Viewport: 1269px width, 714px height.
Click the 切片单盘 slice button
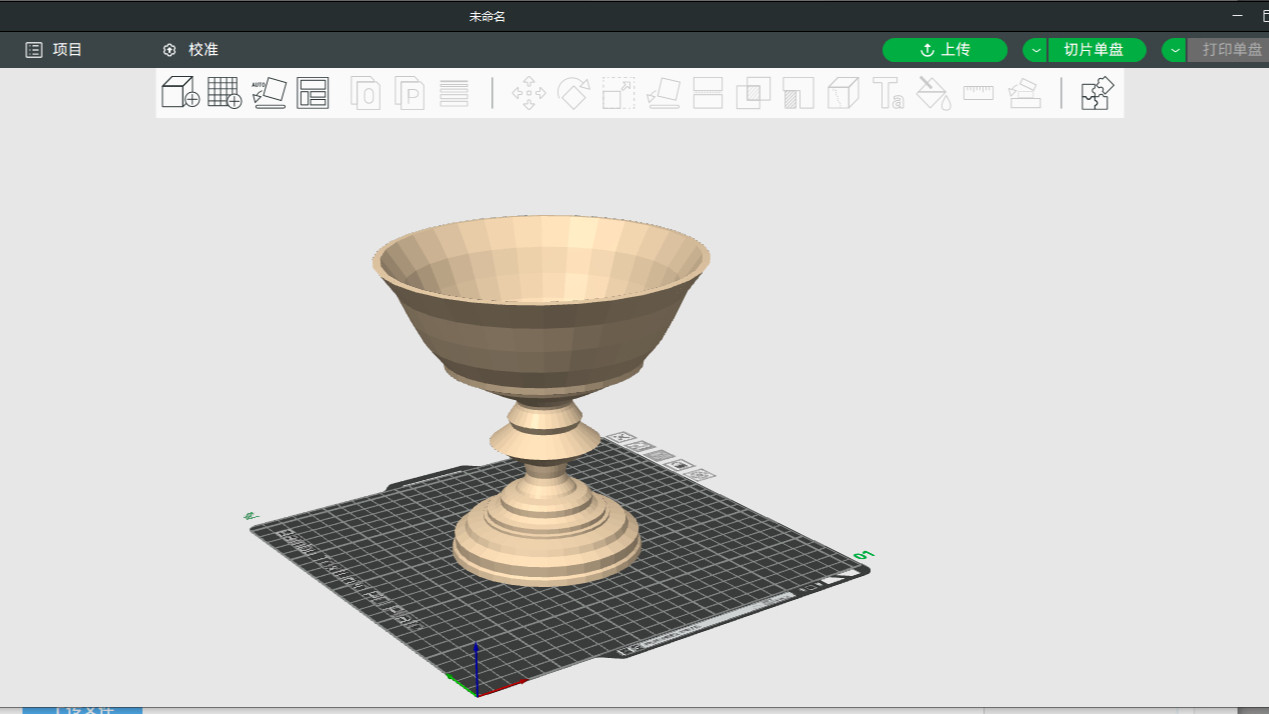(1093, 50)
